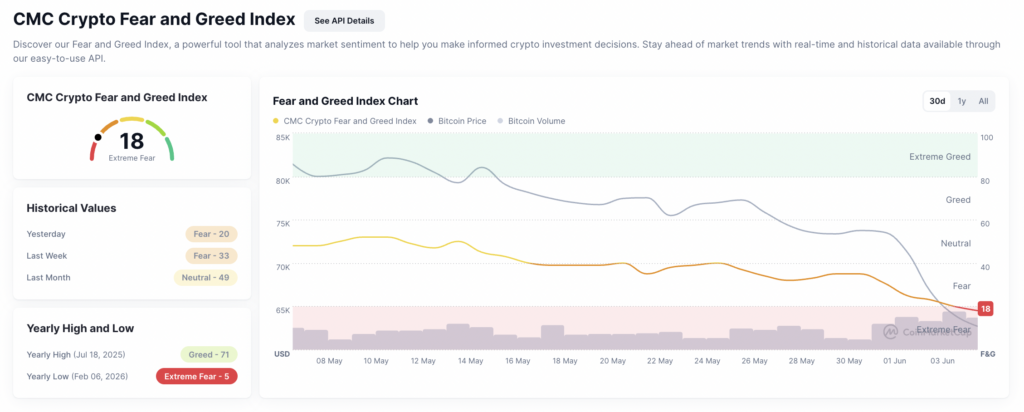
Task: Click the Yearly Low Extreme Fear - 5 badge
Action: (197, 377)
